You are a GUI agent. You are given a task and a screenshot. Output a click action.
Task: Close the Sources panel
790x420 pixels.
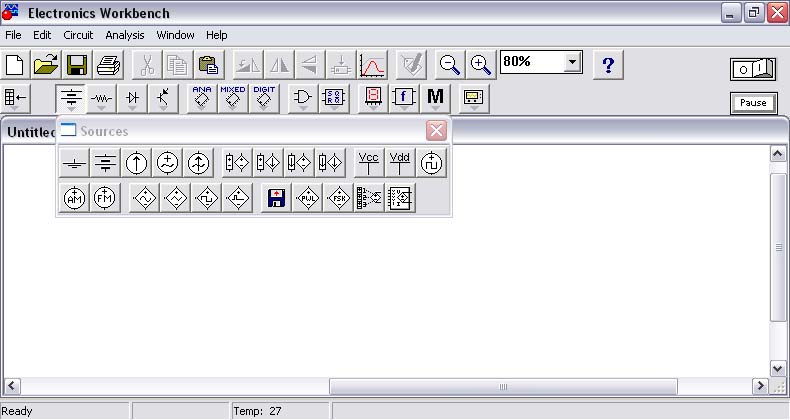[x=436, y=131]
